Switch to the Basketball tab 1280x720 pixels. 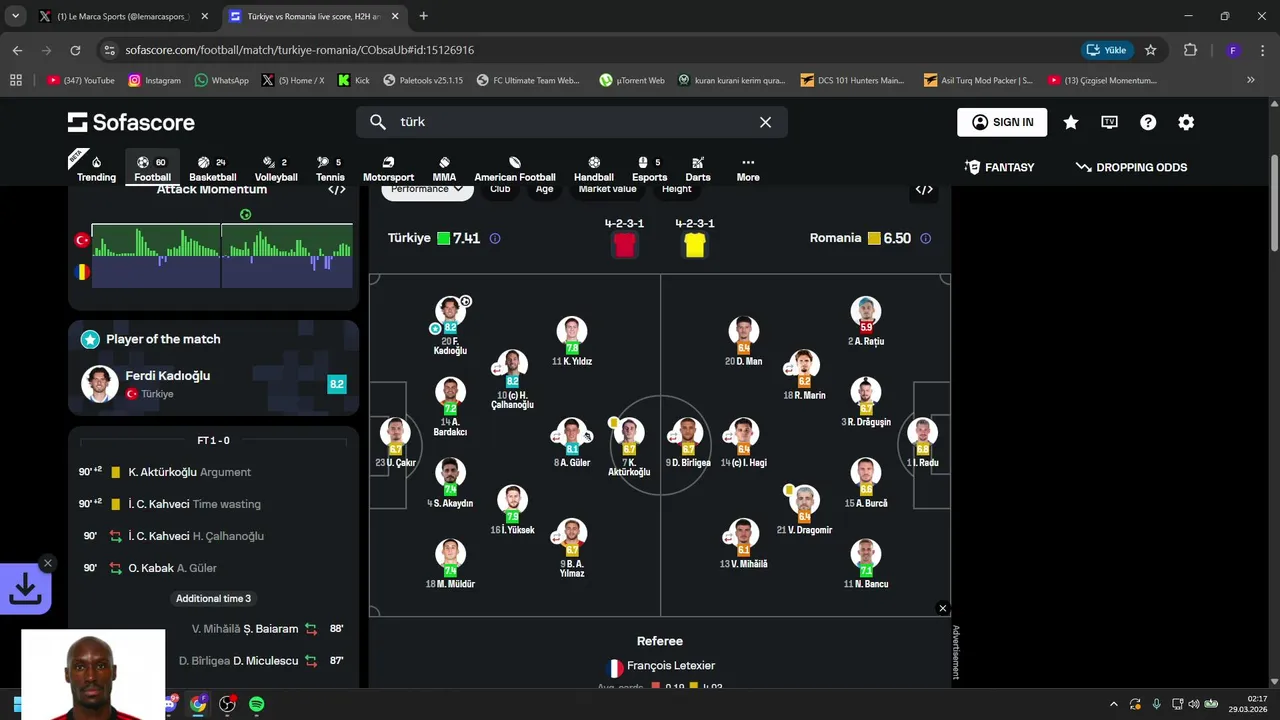coord(212,168)
